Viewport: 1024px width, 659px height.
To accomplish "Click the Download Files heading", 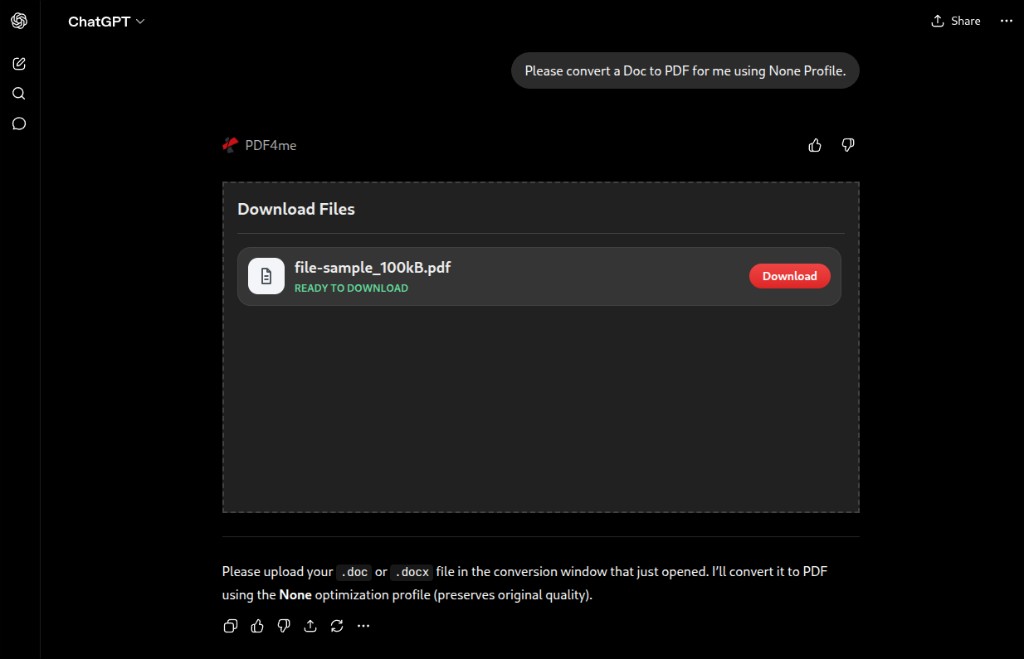I will [x=296, y=209].
